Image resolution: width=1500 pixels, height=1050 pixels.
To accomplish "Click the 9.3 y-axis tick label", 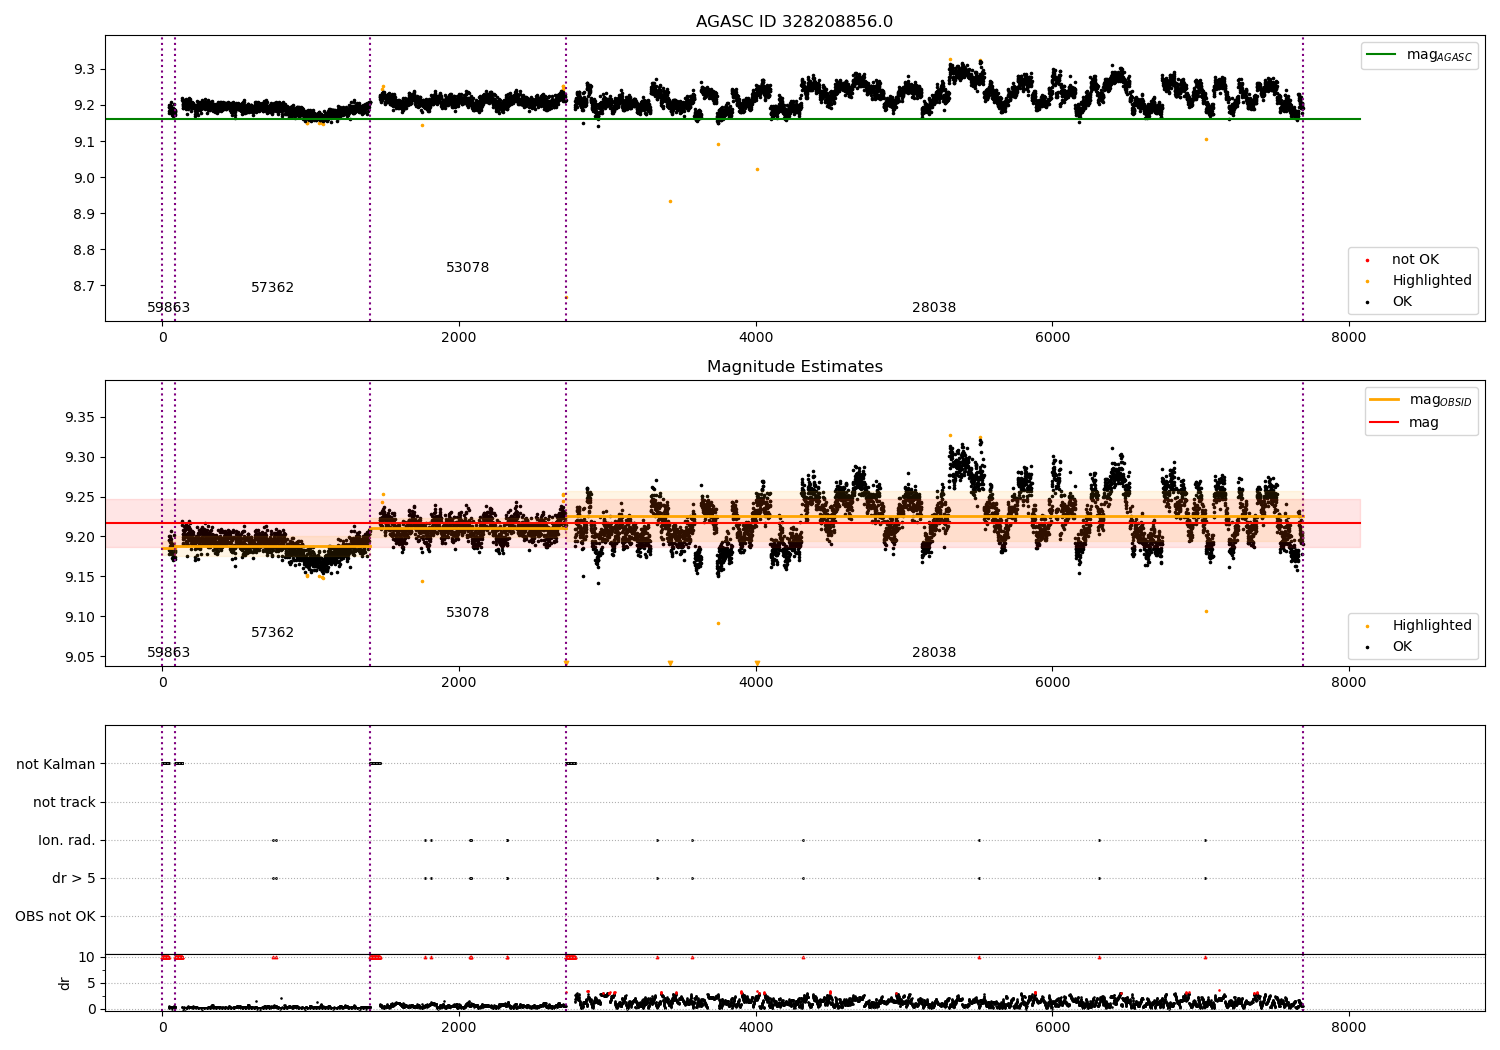I will pyautogui.click(x=84, y=70).
